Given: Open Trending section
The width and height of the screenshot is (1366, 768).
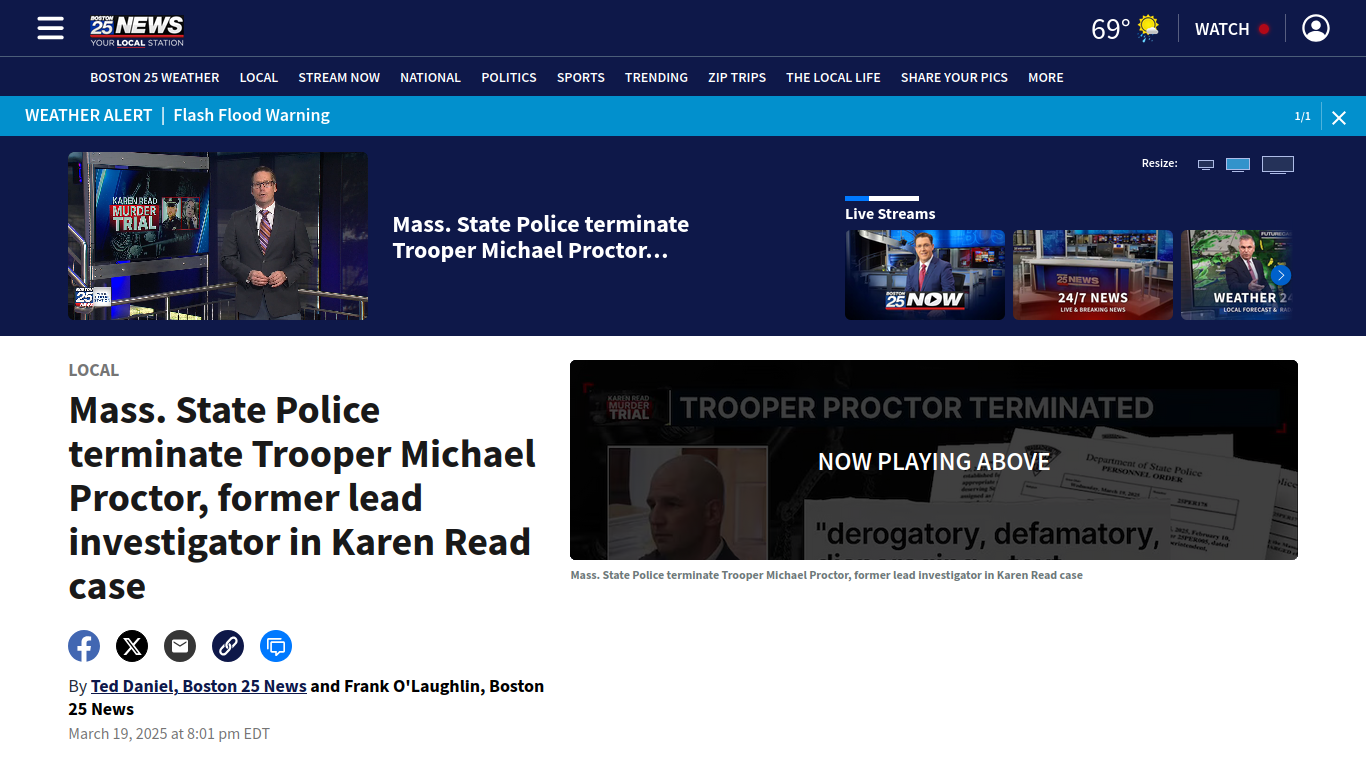Looking at the screenshot, I should (656, 77).
